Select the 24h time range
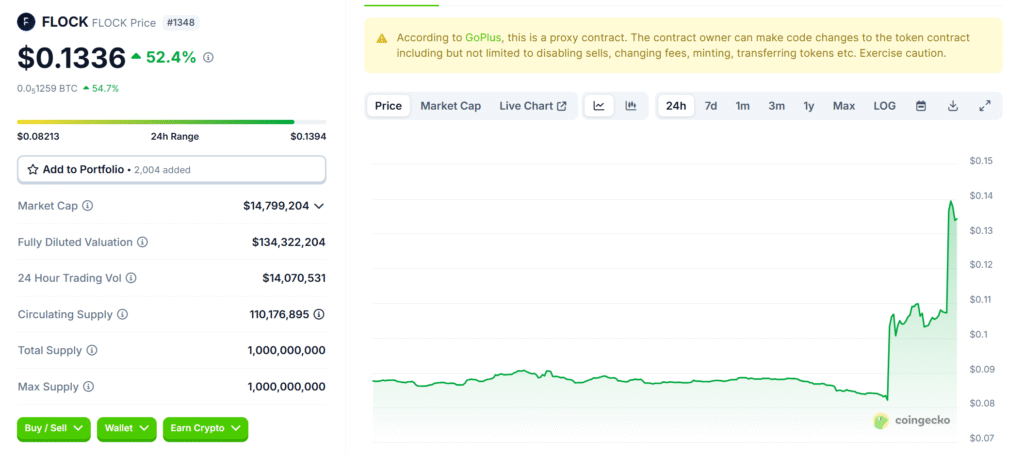 (x=676, y=106)
